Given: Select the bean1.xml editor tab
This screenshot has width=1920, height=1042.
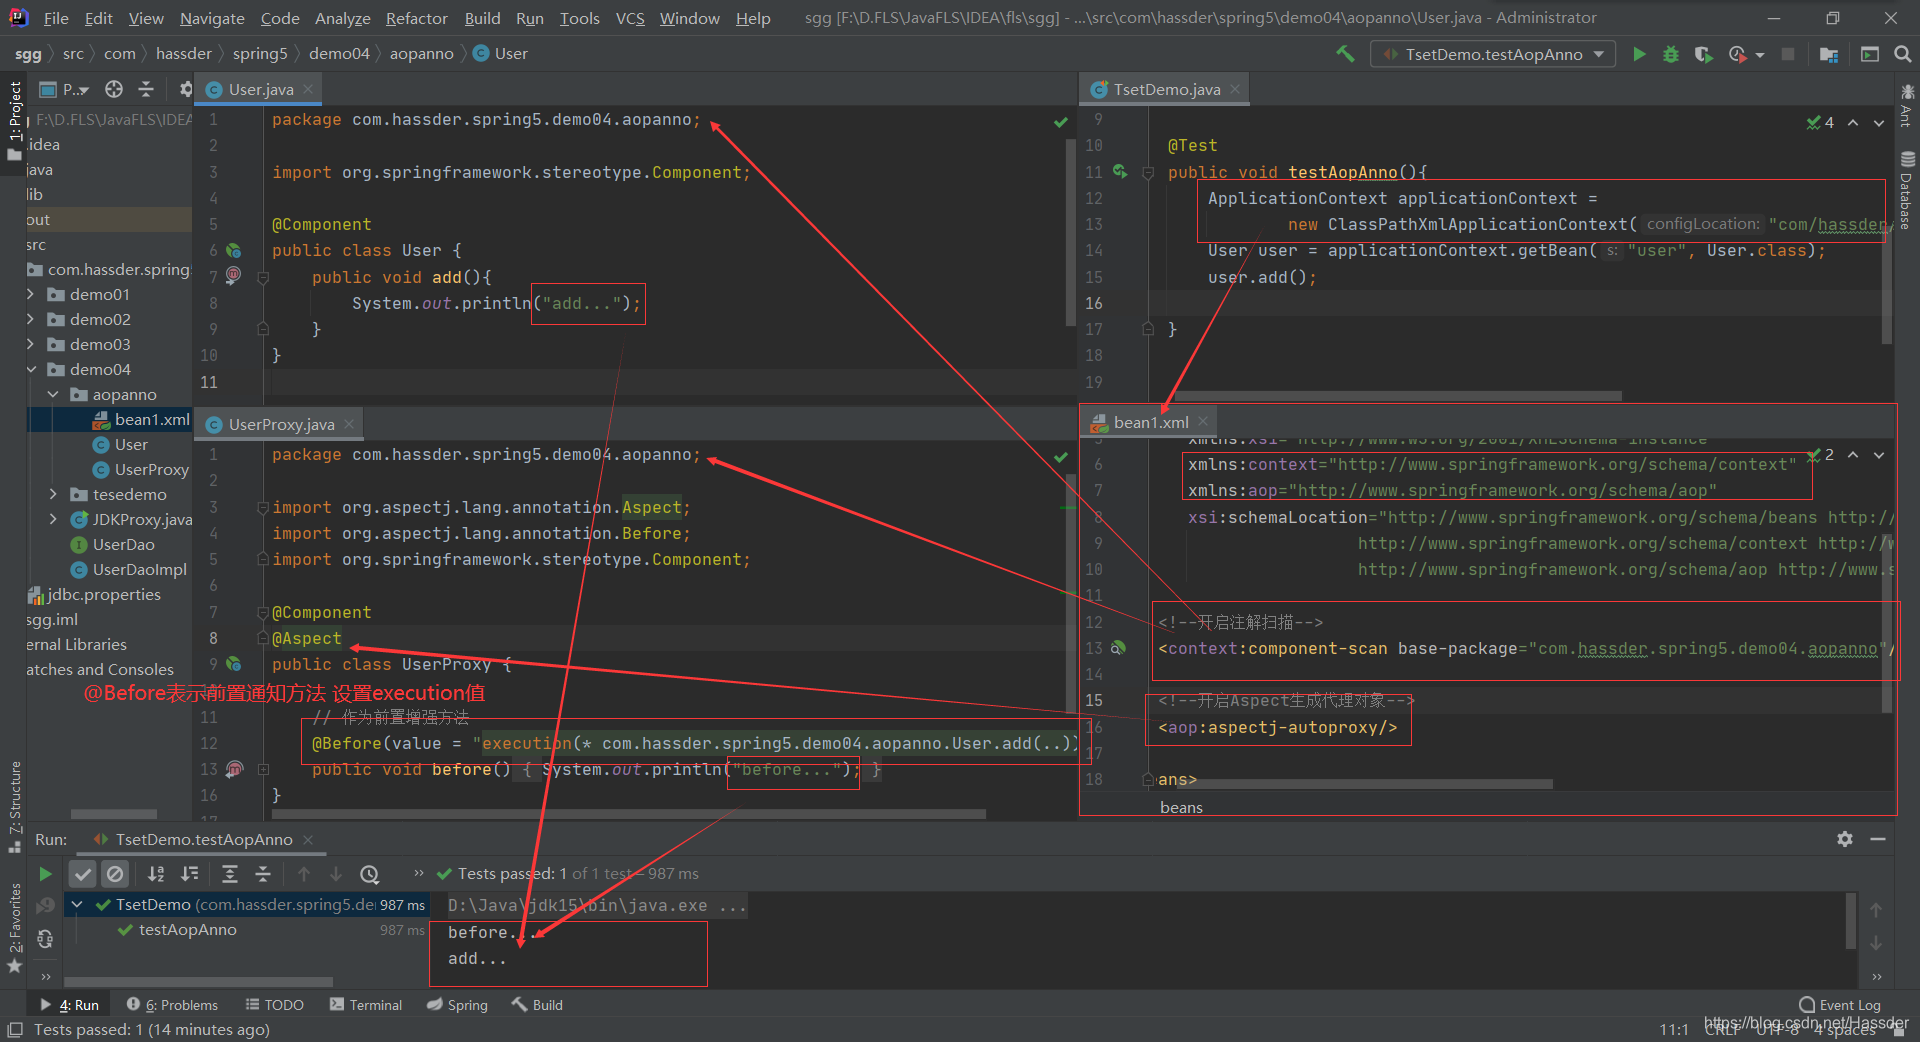Looking at the screenshot, I should [x=1150, y=422].
